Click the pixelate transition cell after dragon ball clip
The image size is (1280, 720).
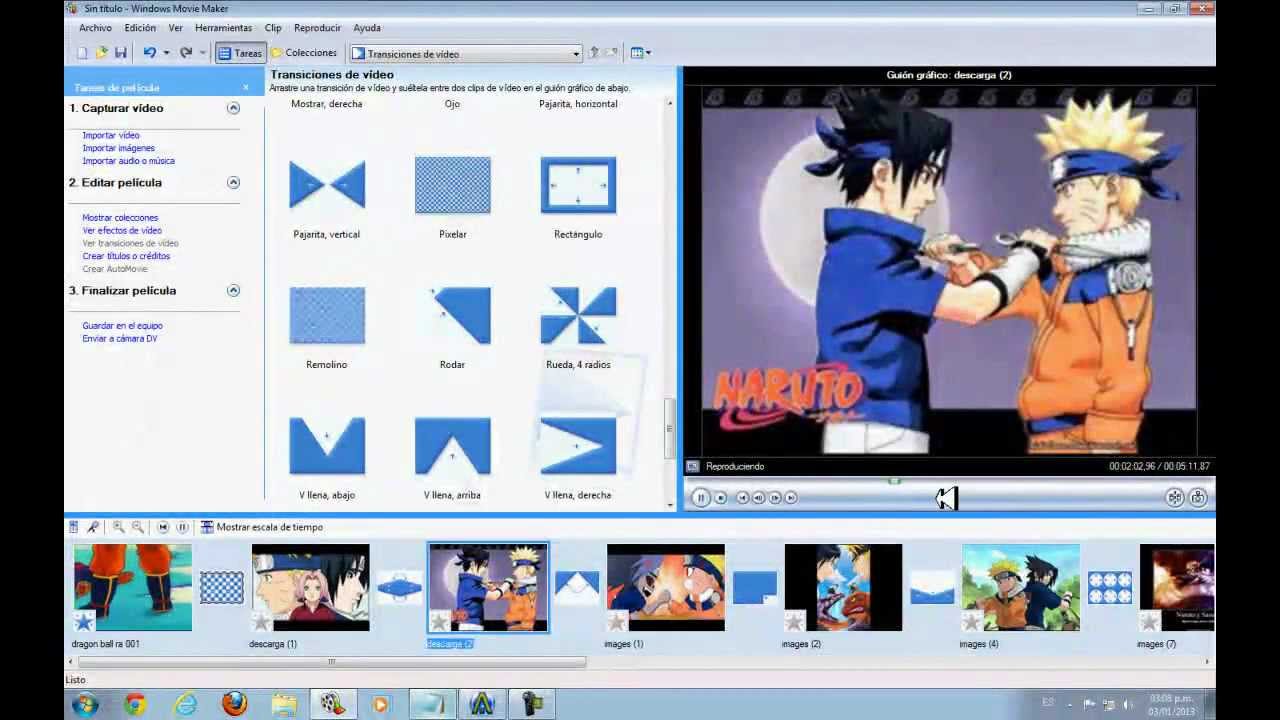(x=222, y=587)
